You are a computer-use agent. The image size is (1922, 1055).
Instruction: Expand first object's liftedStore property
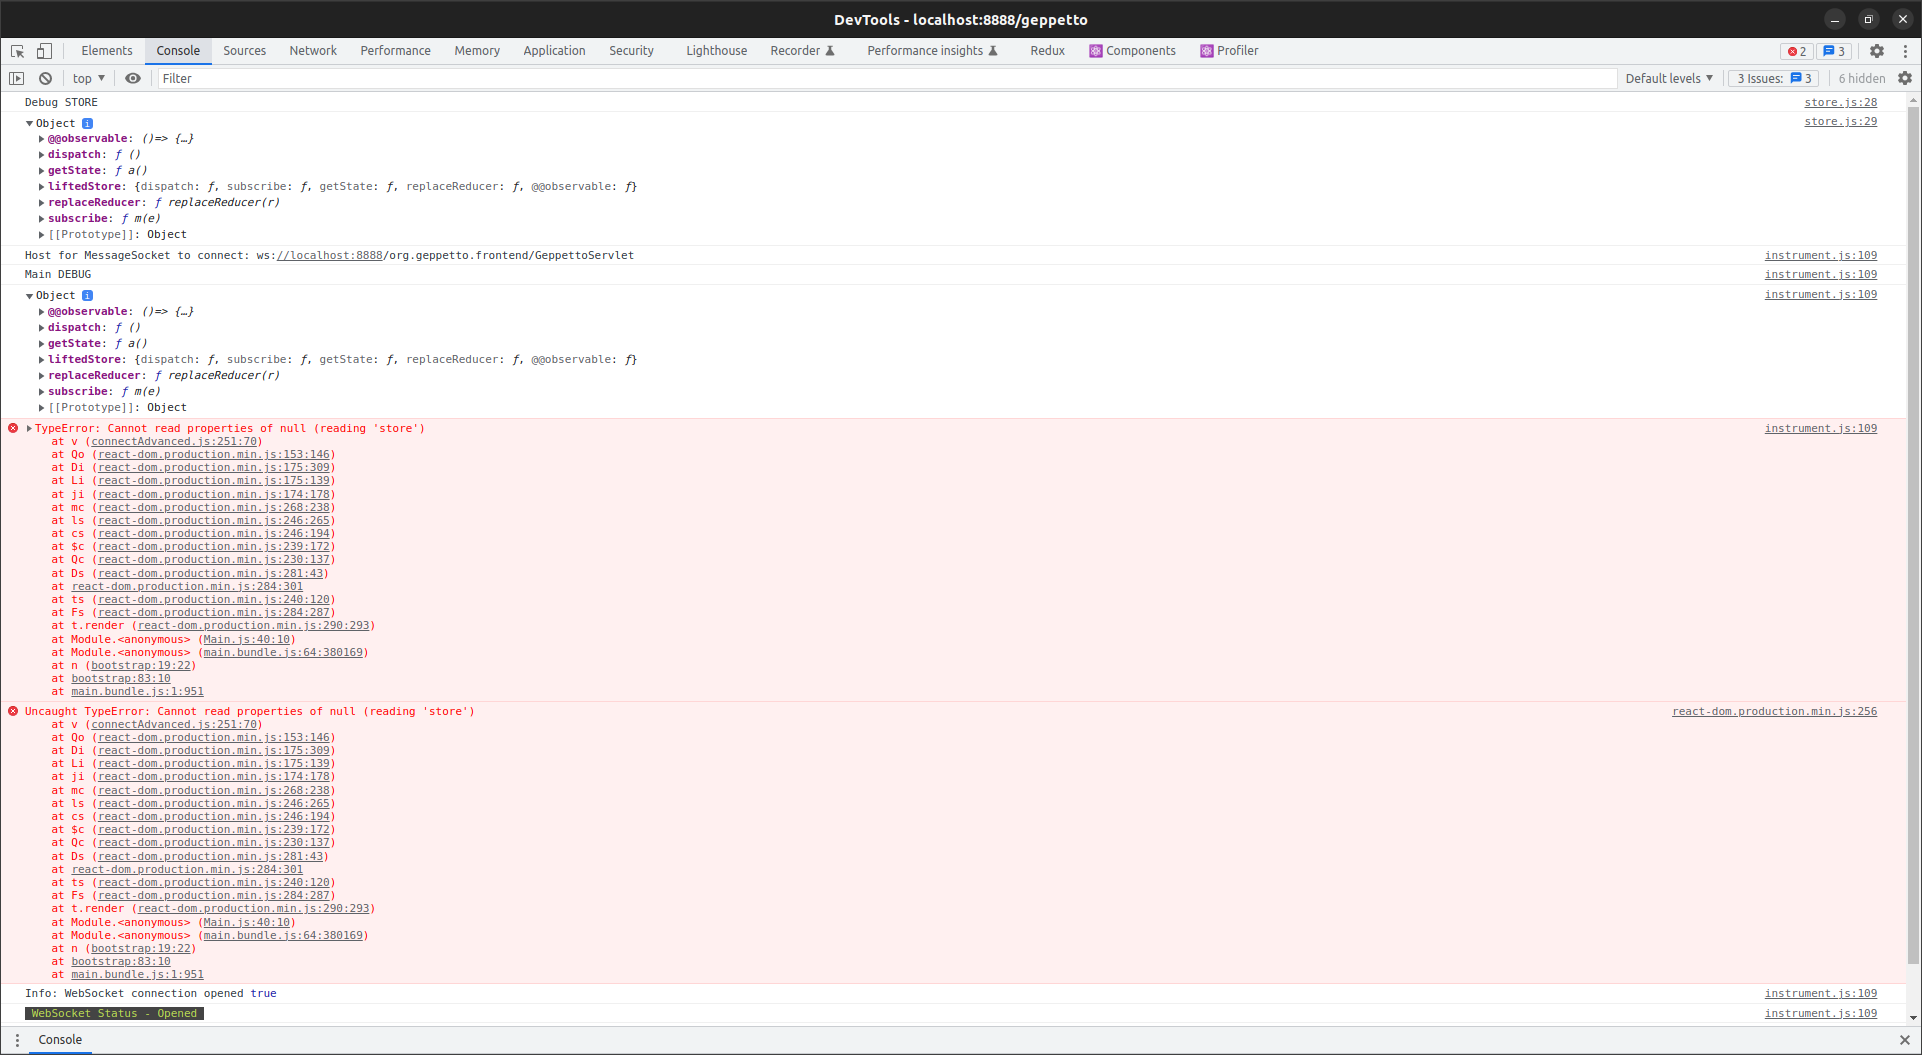41,187
